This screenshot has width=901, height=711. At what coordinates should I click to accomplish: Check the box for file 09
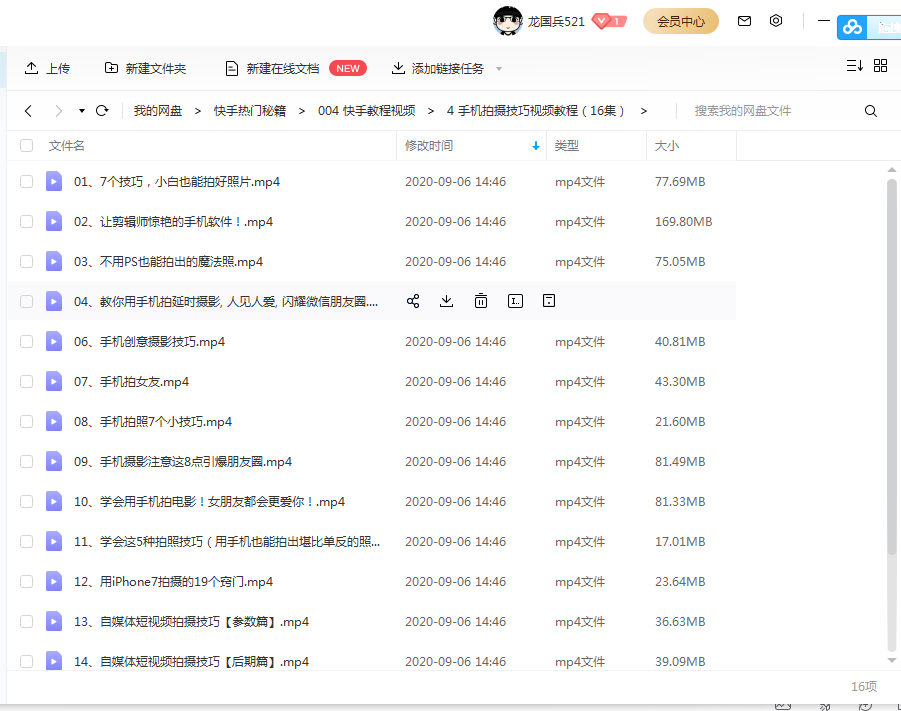tap(26, 462)
